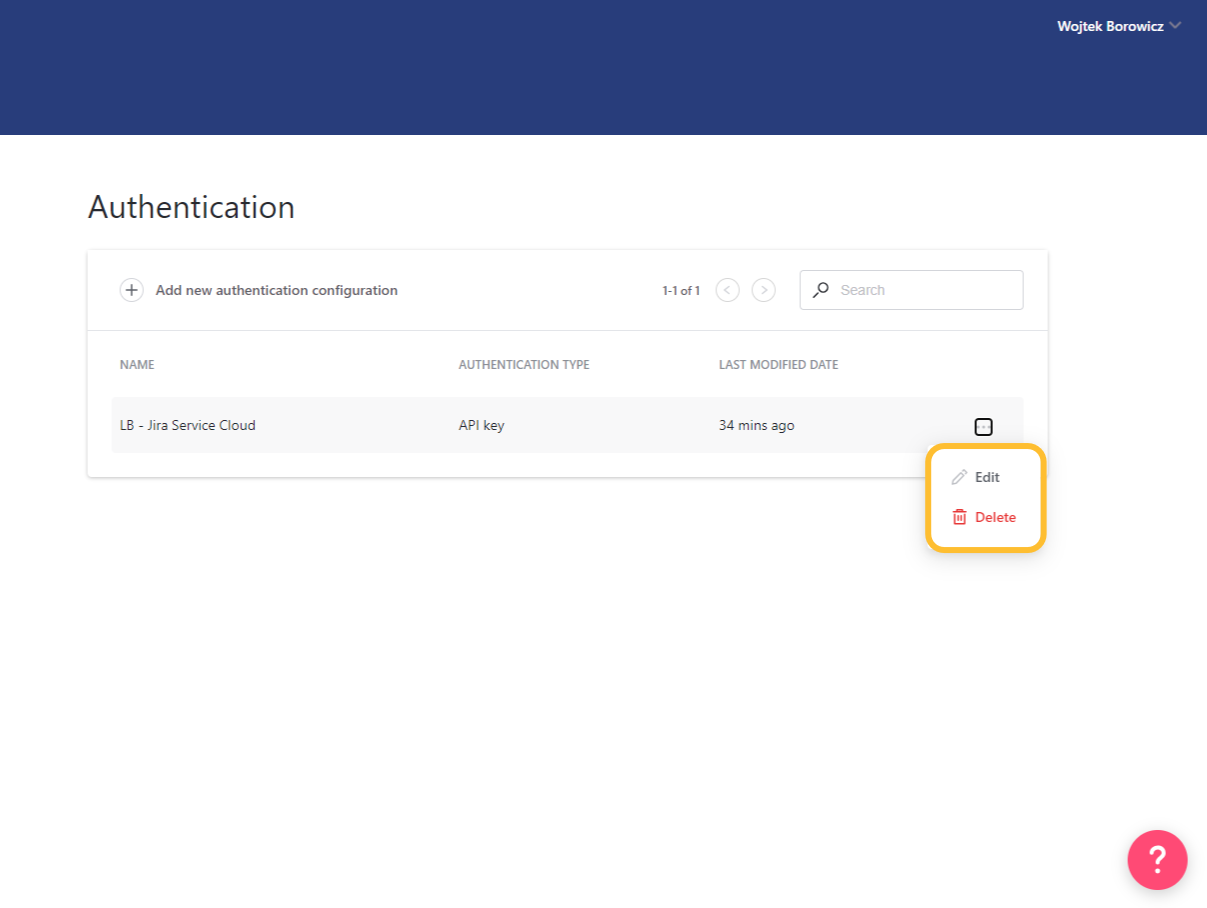Choose Delete from the context menu

click(994, 517)
